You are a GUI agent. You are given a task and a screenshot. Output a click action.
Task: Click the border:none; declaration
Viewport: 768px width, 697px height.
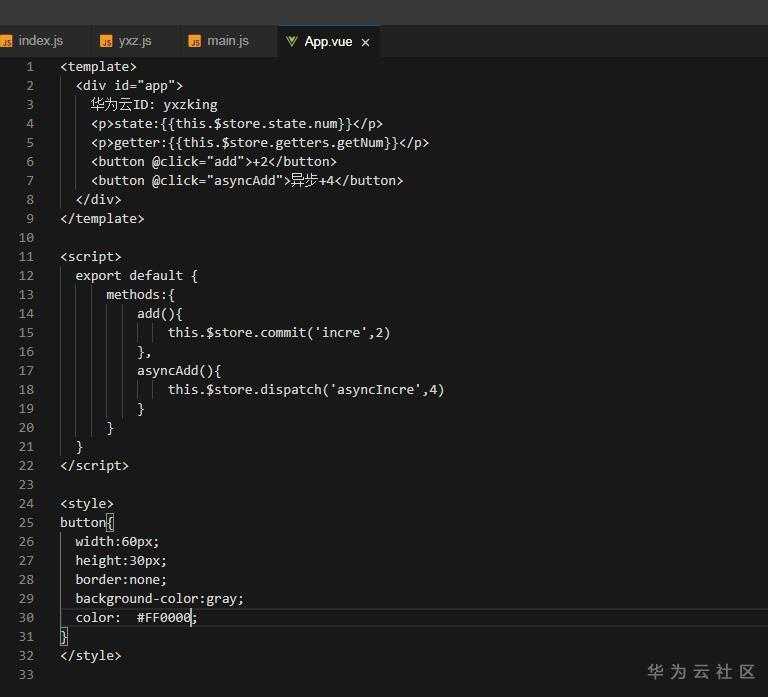121,580
